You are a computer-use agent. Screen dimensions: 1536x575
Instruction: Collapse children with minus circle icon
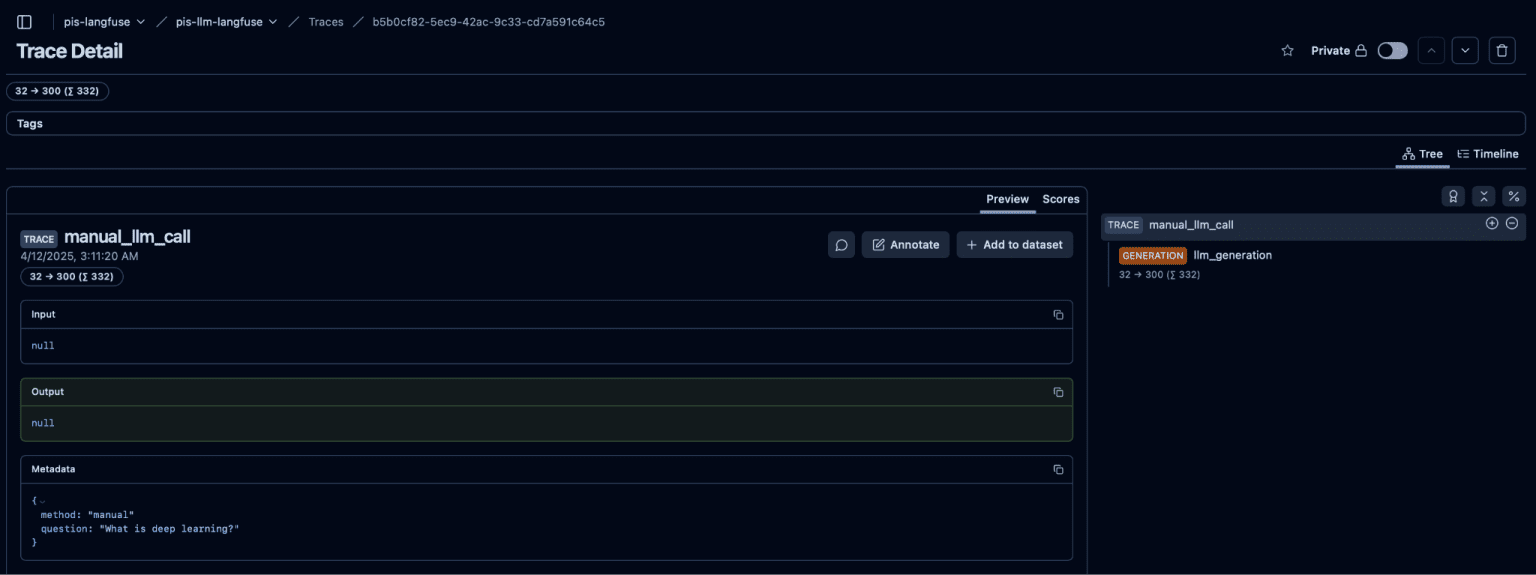coord(1512,224)
